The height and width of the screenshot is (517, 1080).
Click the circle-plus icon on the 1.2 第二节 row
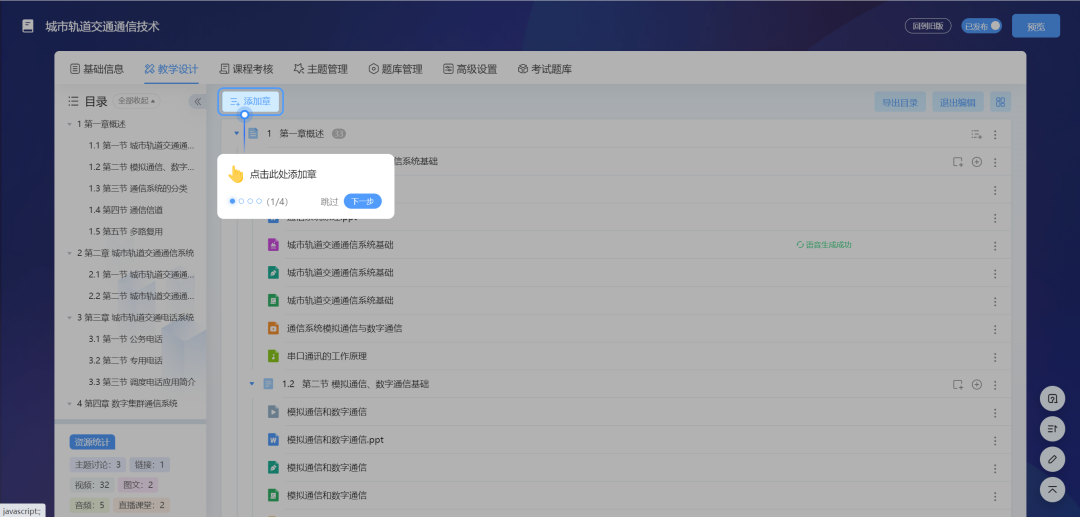pyautogui.click(x=976, y=384)
